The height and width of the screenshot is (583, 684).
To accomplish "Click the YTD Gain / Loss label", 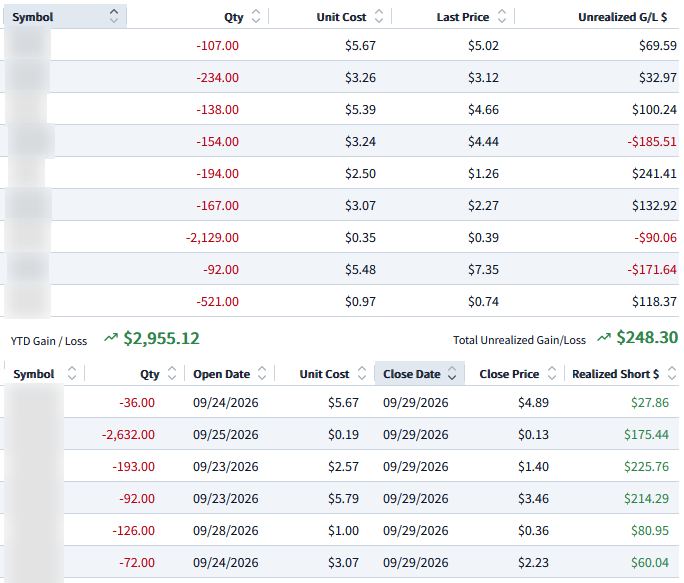I will [49, 341].
